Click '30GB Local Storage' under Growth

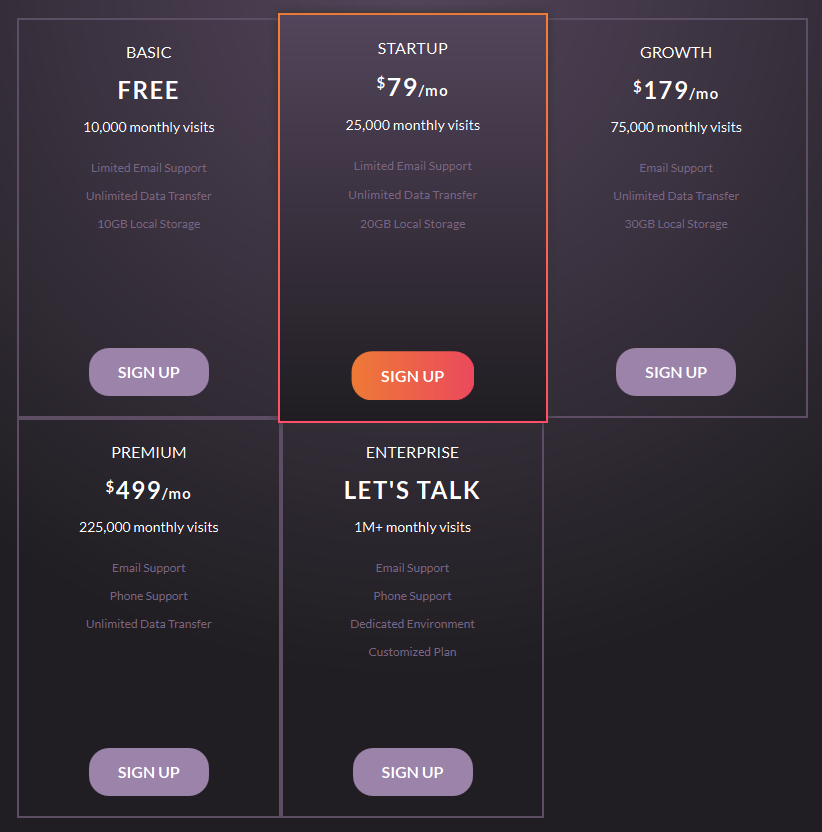(675, 223)
